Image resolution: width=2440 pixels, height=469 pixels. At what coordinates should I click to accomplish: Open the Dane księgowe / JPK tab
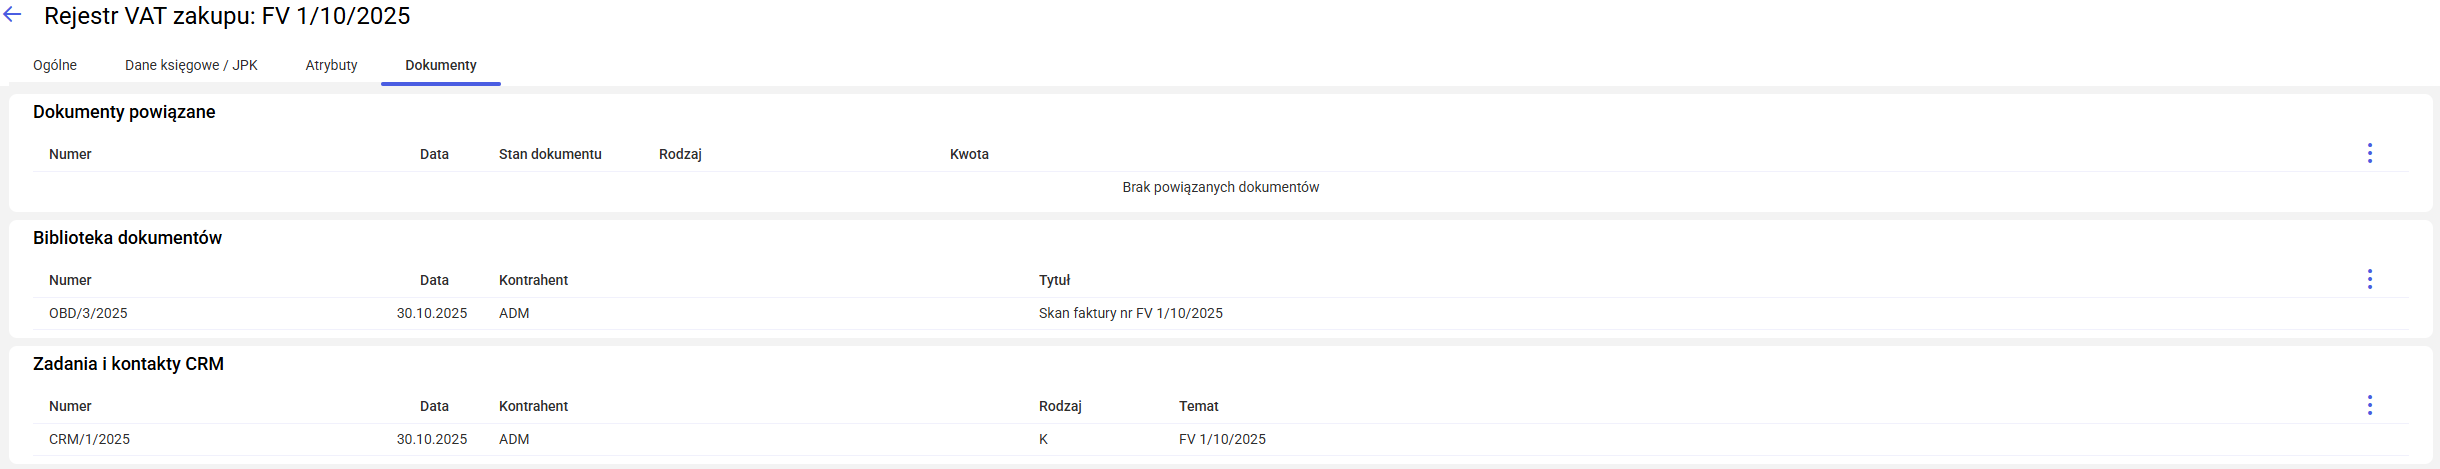pyautogui.click(x=191, y=65)
